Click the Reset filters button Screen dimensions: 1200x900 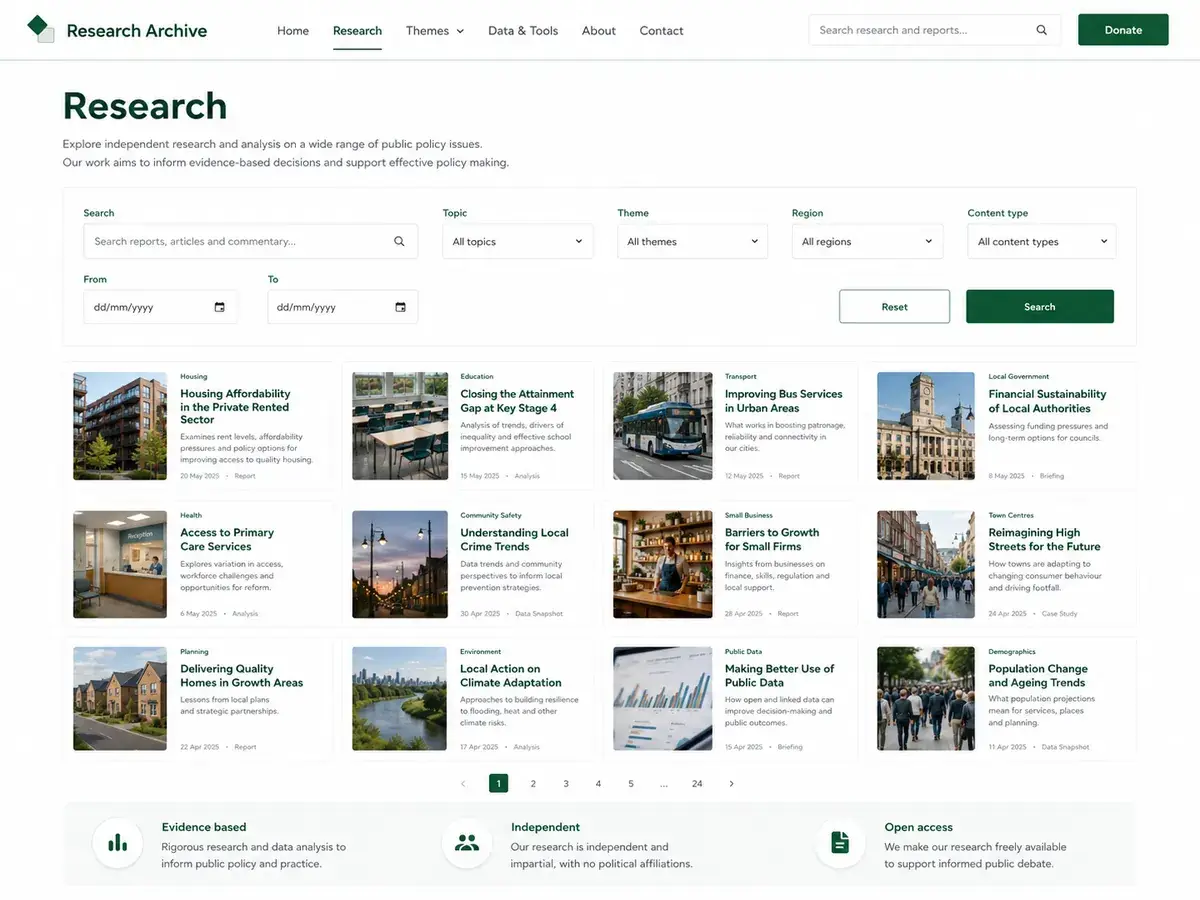coord(895,307)
